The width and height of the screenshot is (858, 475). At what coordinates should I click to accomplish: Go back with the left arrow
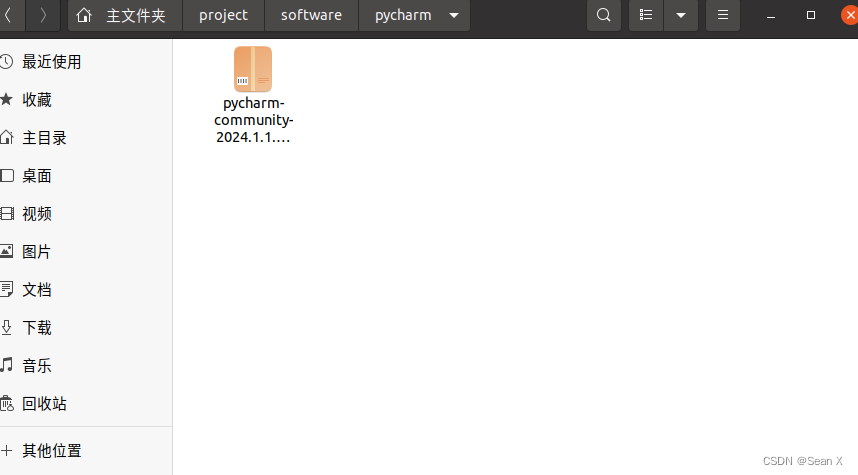click(9, 15)
